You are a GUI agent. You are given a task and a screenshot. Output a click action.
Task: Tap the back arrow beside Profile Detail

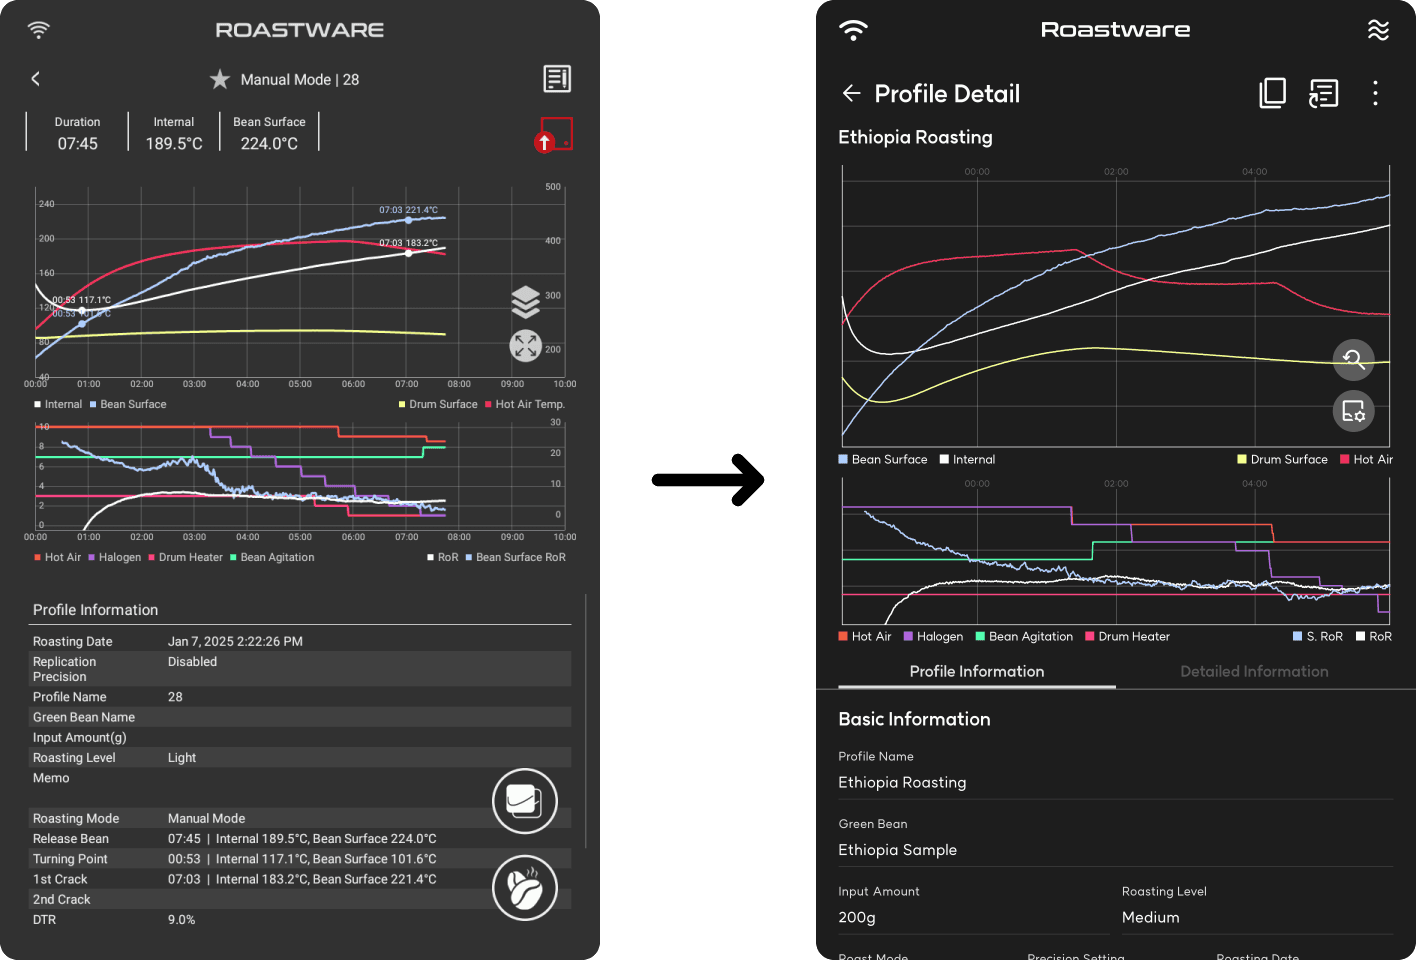(851, 93)
